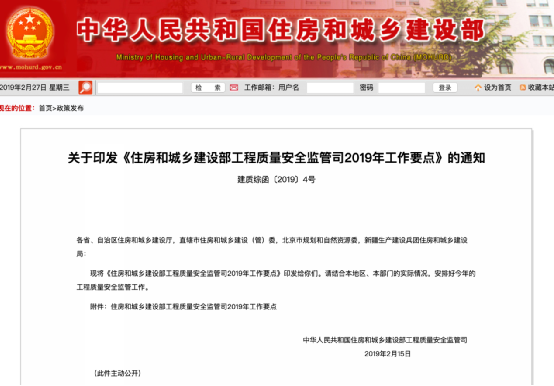Click the 检索 search button

[208, 88]
